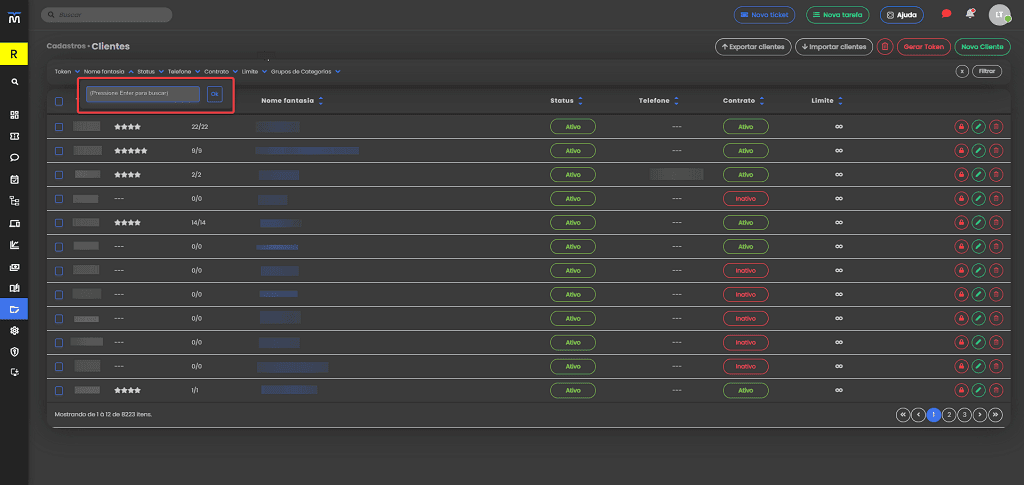The height and width of the screenshot is (485, 1024).
Task: Open the sidebar magnifier search icon
Action: pos(14,82)
